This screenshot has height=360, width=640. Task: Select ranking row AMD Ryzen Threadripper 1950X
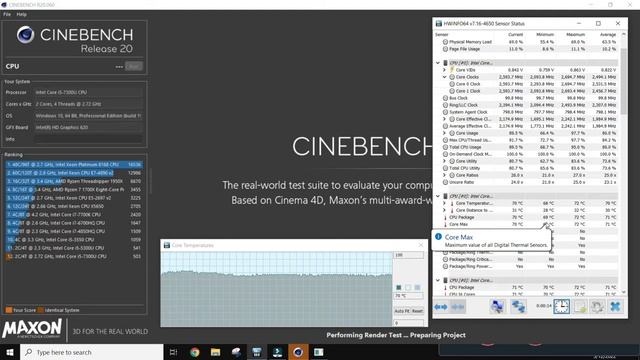74,181
